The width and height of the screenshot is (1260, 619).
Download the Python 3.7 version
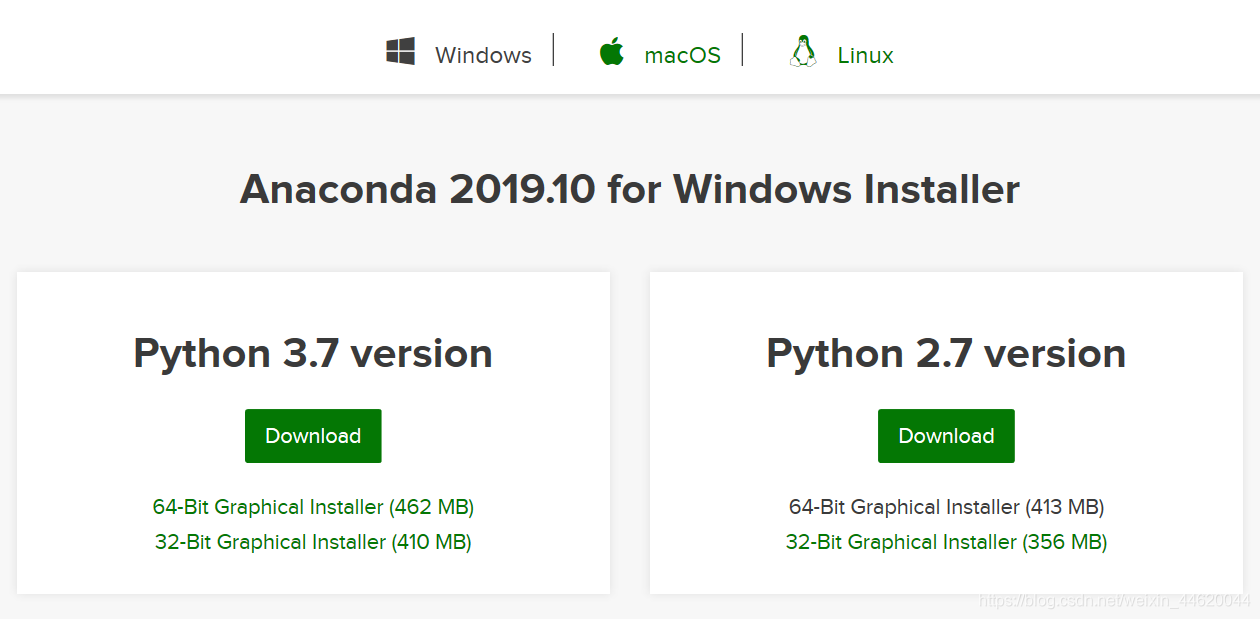[x=313, y=436]
